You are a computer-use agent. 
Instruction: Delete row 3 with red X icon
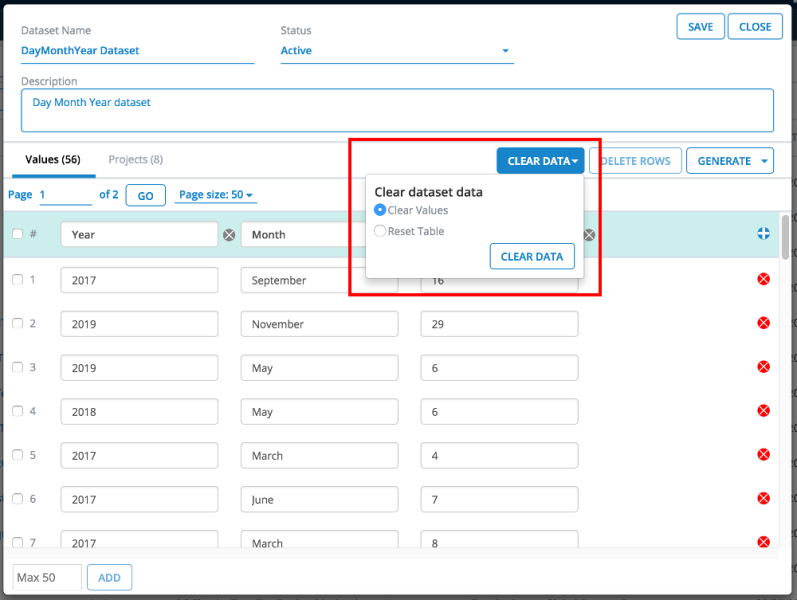pyautogui.click(x=764, y=367)
